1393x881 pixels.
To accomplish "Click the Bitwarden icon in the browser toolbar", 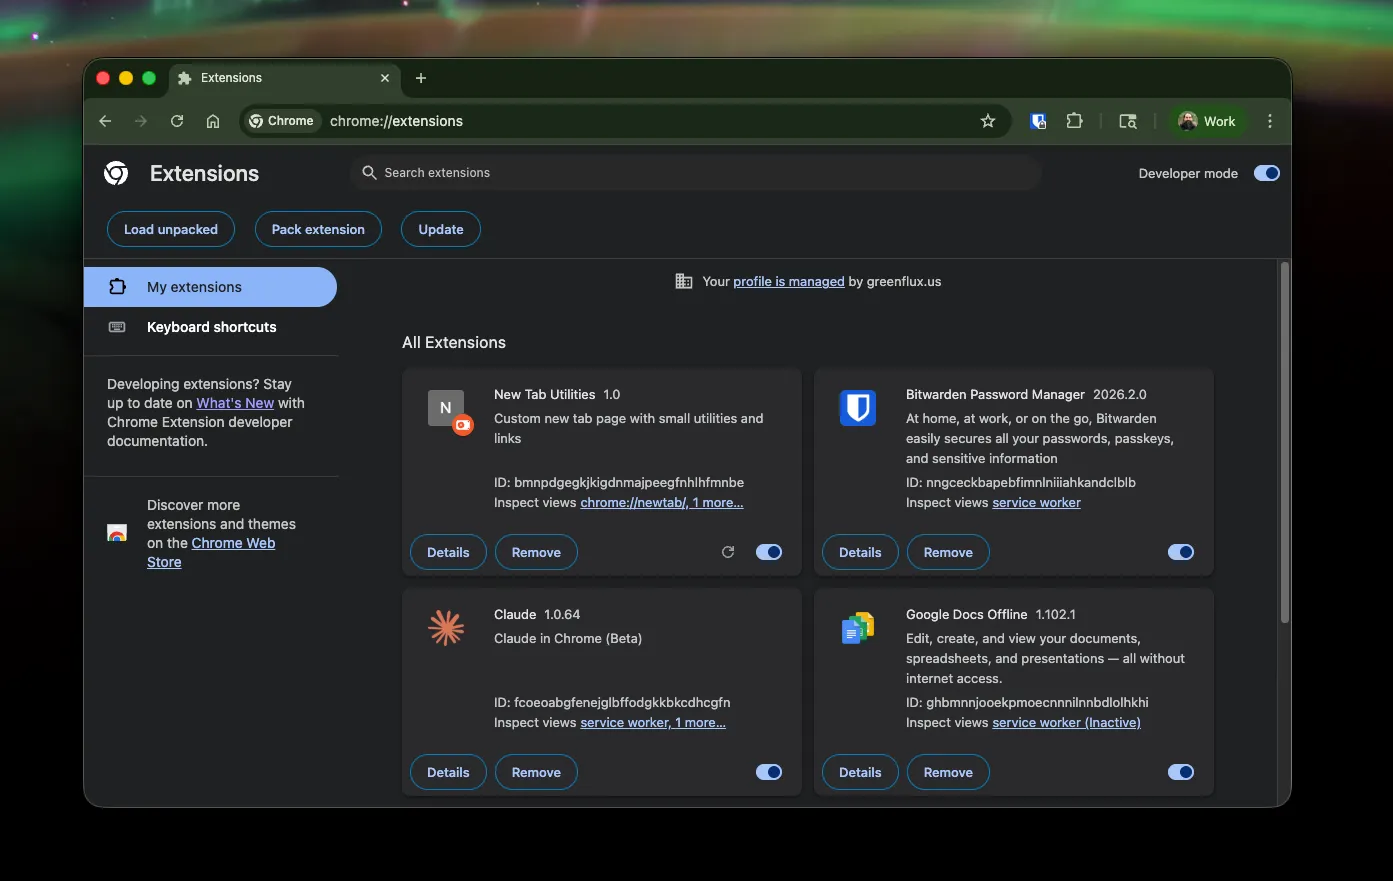I will [1038, 121].
